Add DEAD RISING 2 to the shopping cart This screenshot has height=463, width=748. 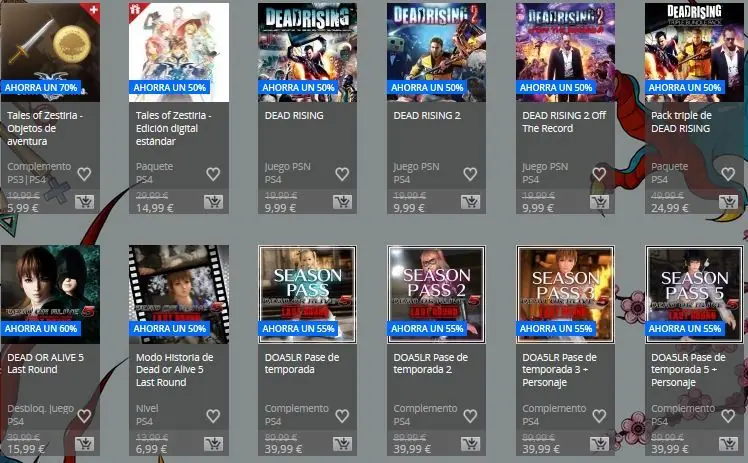pos(470,202)
